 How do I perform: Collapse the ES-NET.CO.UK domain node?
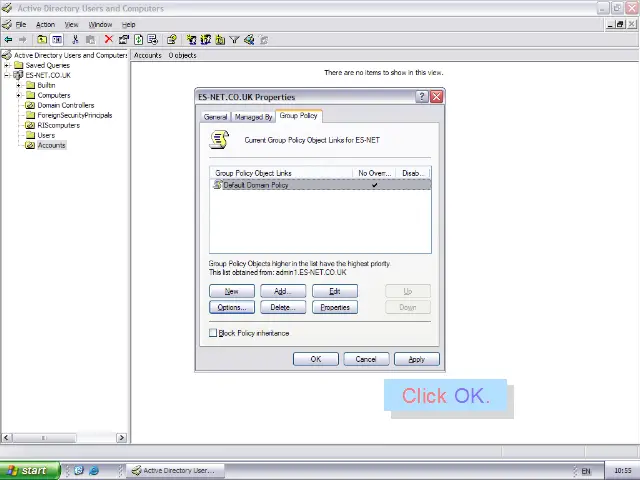click(7, 75)
